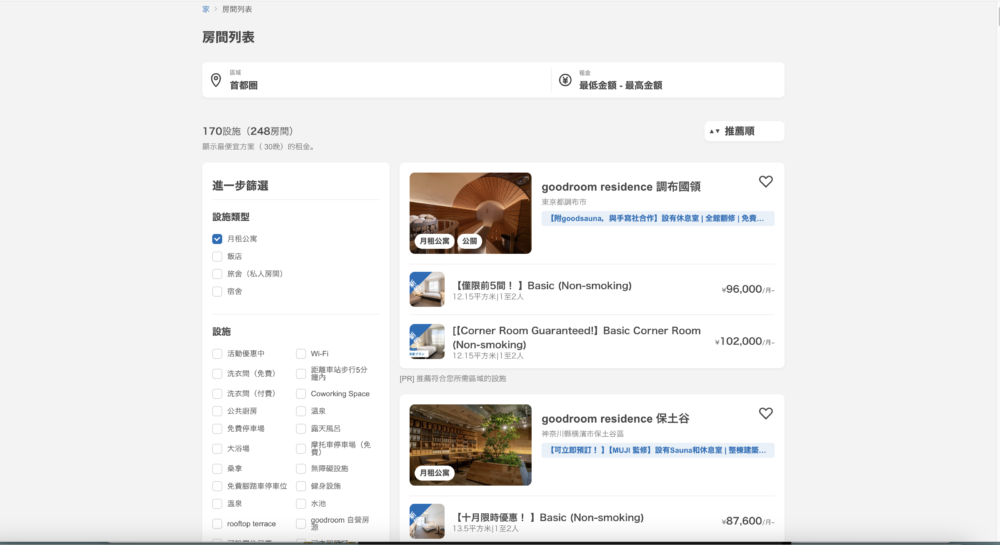1000x545 pixels.
Task: Click the 【僅限前5間!】 Basic room thumbnail icon
Action: coord(427,289)
